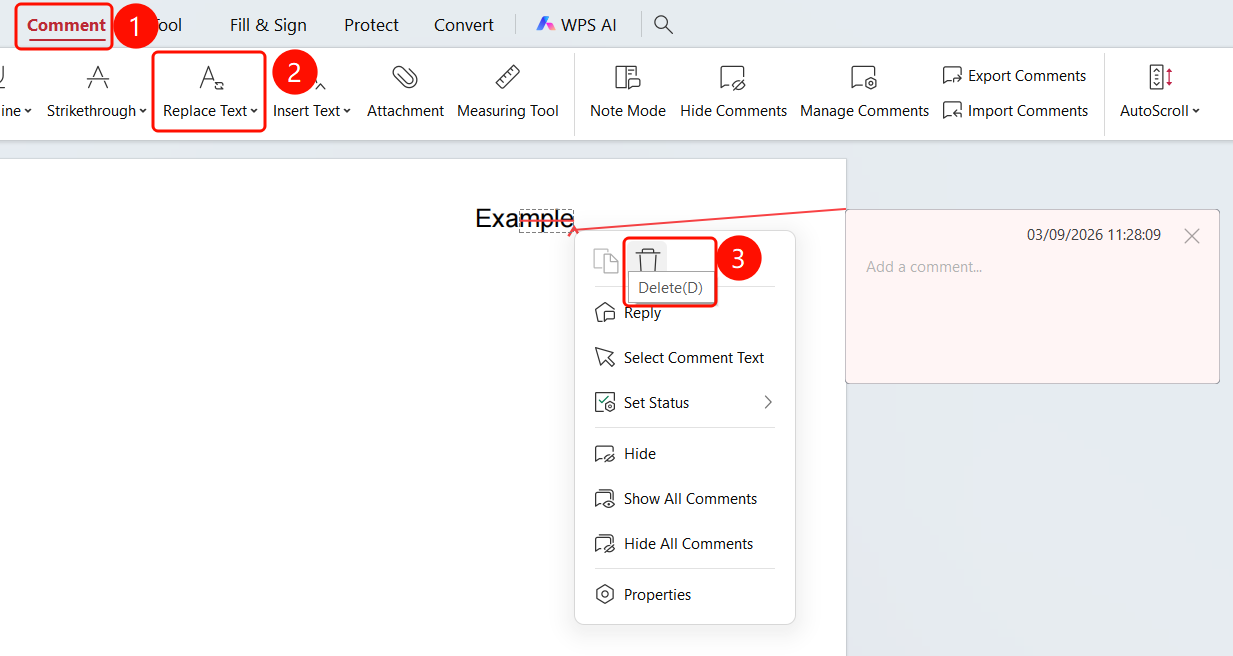Click the trash Delete icon in context menu
This screenshot has height=656, width=1233.
pyautogui.click(x=648, y=261)
